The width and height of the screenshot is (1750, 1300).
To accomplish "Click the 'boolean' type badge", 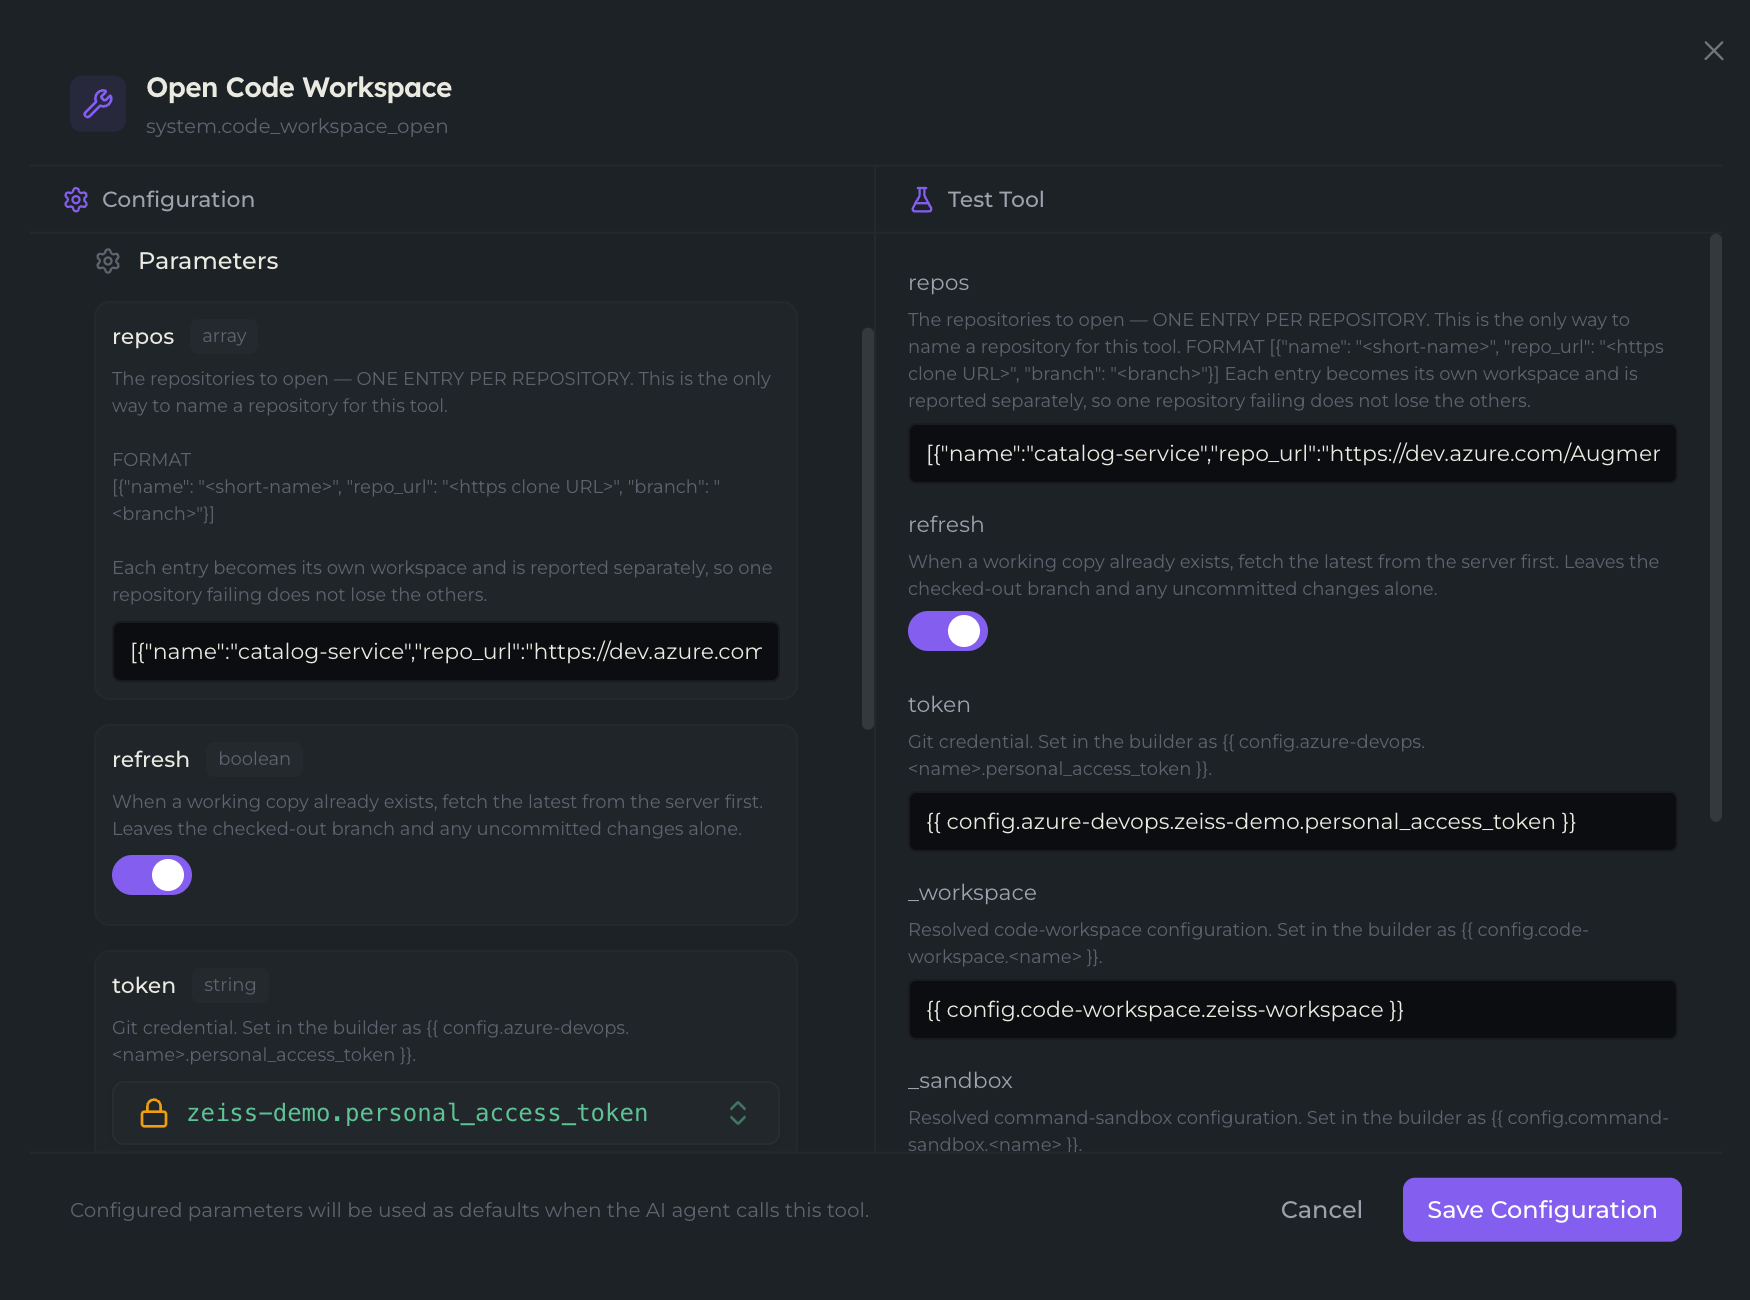I will [x=255, y=759].
